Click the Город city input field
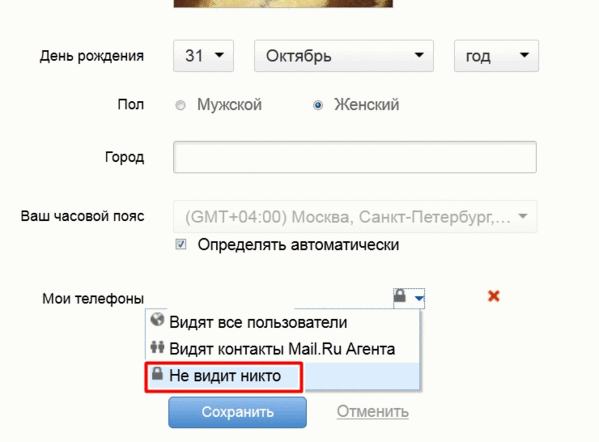The height and width of the screenshot is (442, 599). point(355,157)
